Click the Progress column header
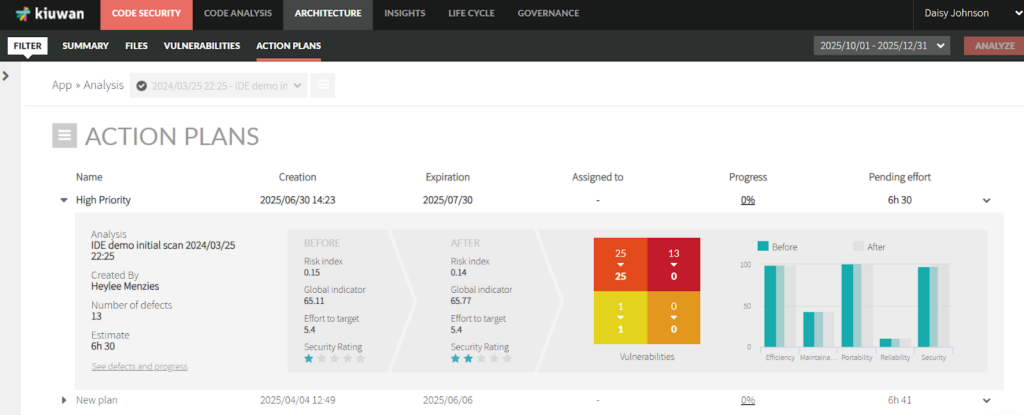This screenshot has width=1024, height=415. [x=748, y=177]
